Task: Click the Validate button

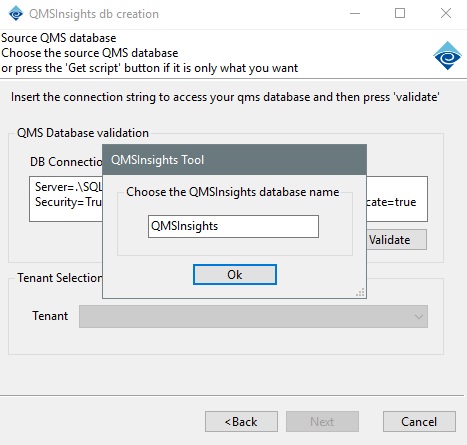Action: (x=397, y=240)
